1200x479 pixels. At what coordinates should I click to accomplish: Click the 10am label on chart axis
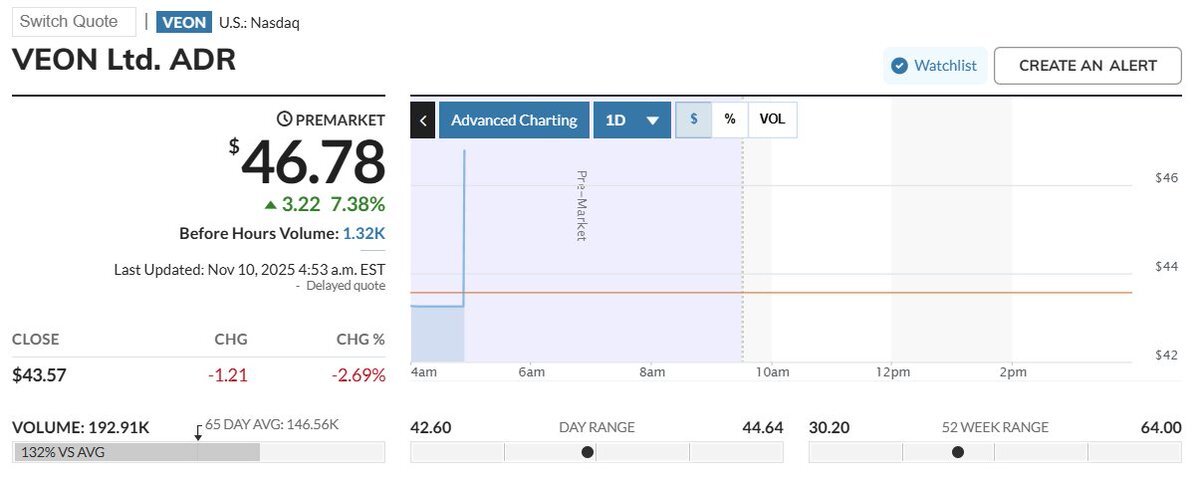coord(773,373)
